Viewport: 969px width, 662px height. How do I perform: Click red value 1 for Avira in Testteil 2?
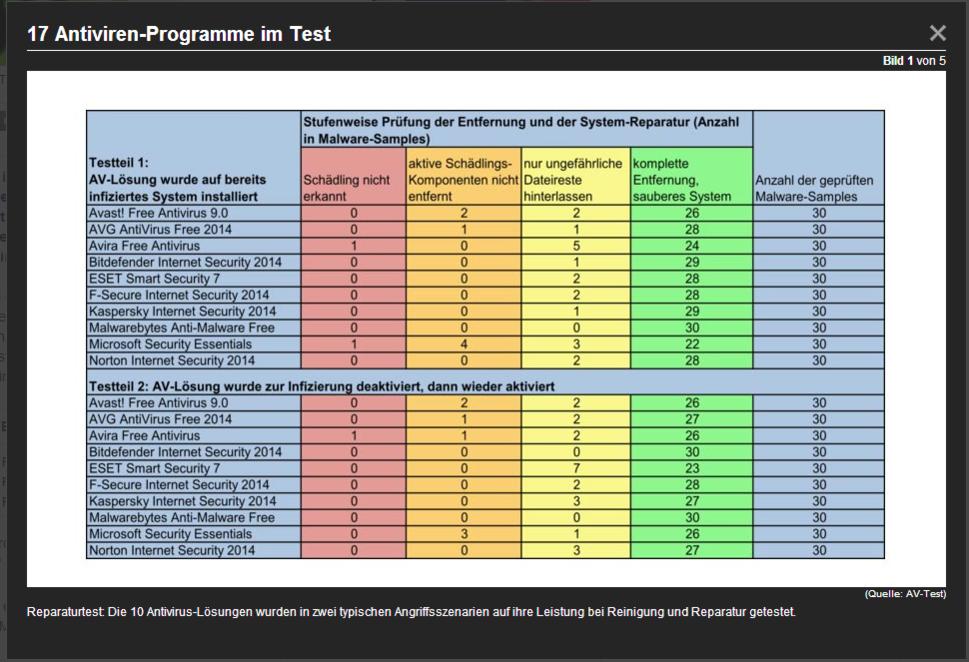pos(353,436)
